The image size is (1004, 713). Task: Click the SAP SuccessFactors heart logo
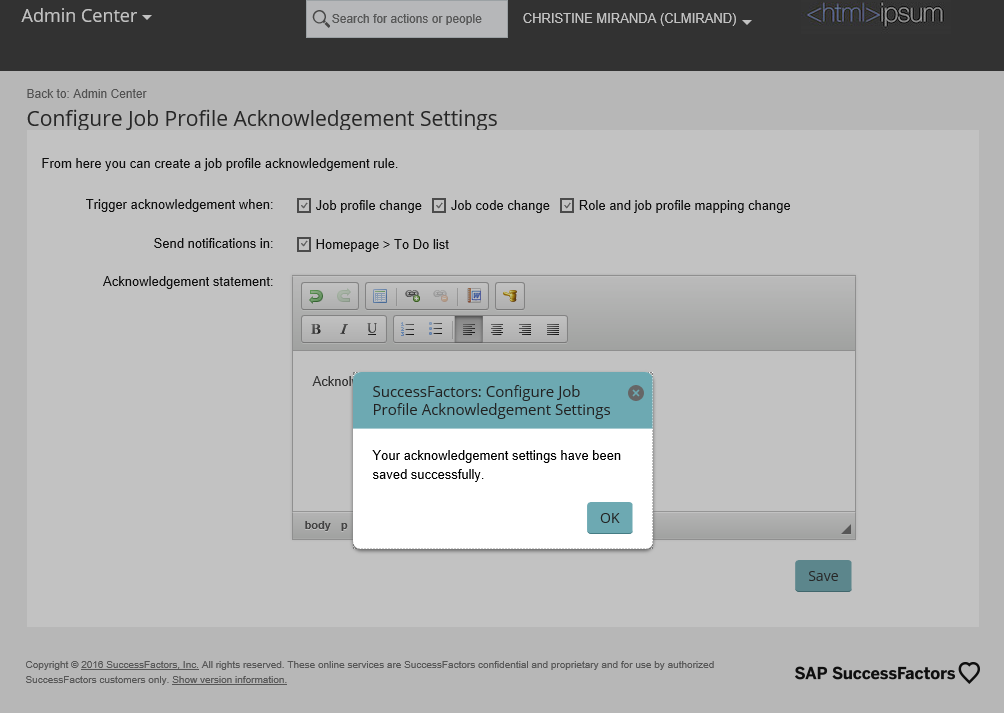click(x=887, y=673)
